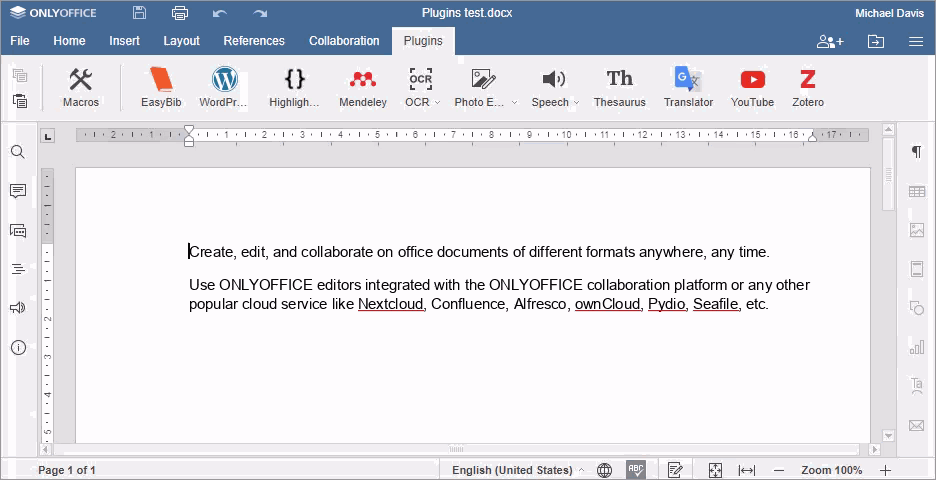Toggle spell checking in status bar
The height and width of the screenshot is (480, 936).
coord(636,470)
